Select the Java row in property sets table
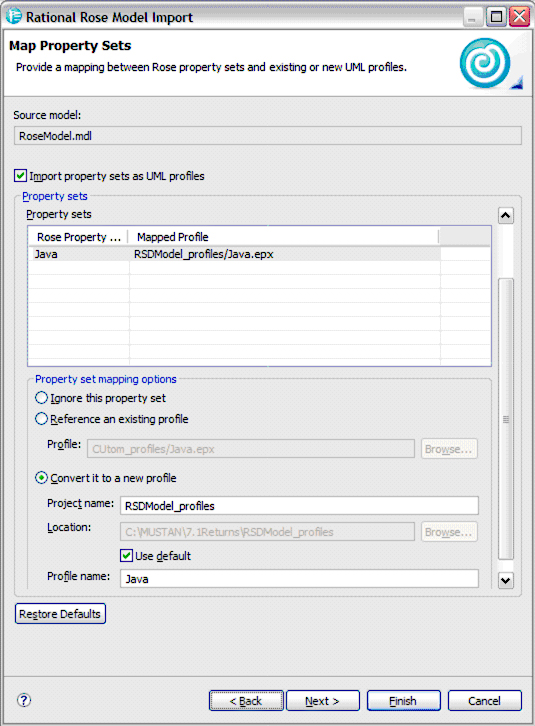 tap(236, 254)
